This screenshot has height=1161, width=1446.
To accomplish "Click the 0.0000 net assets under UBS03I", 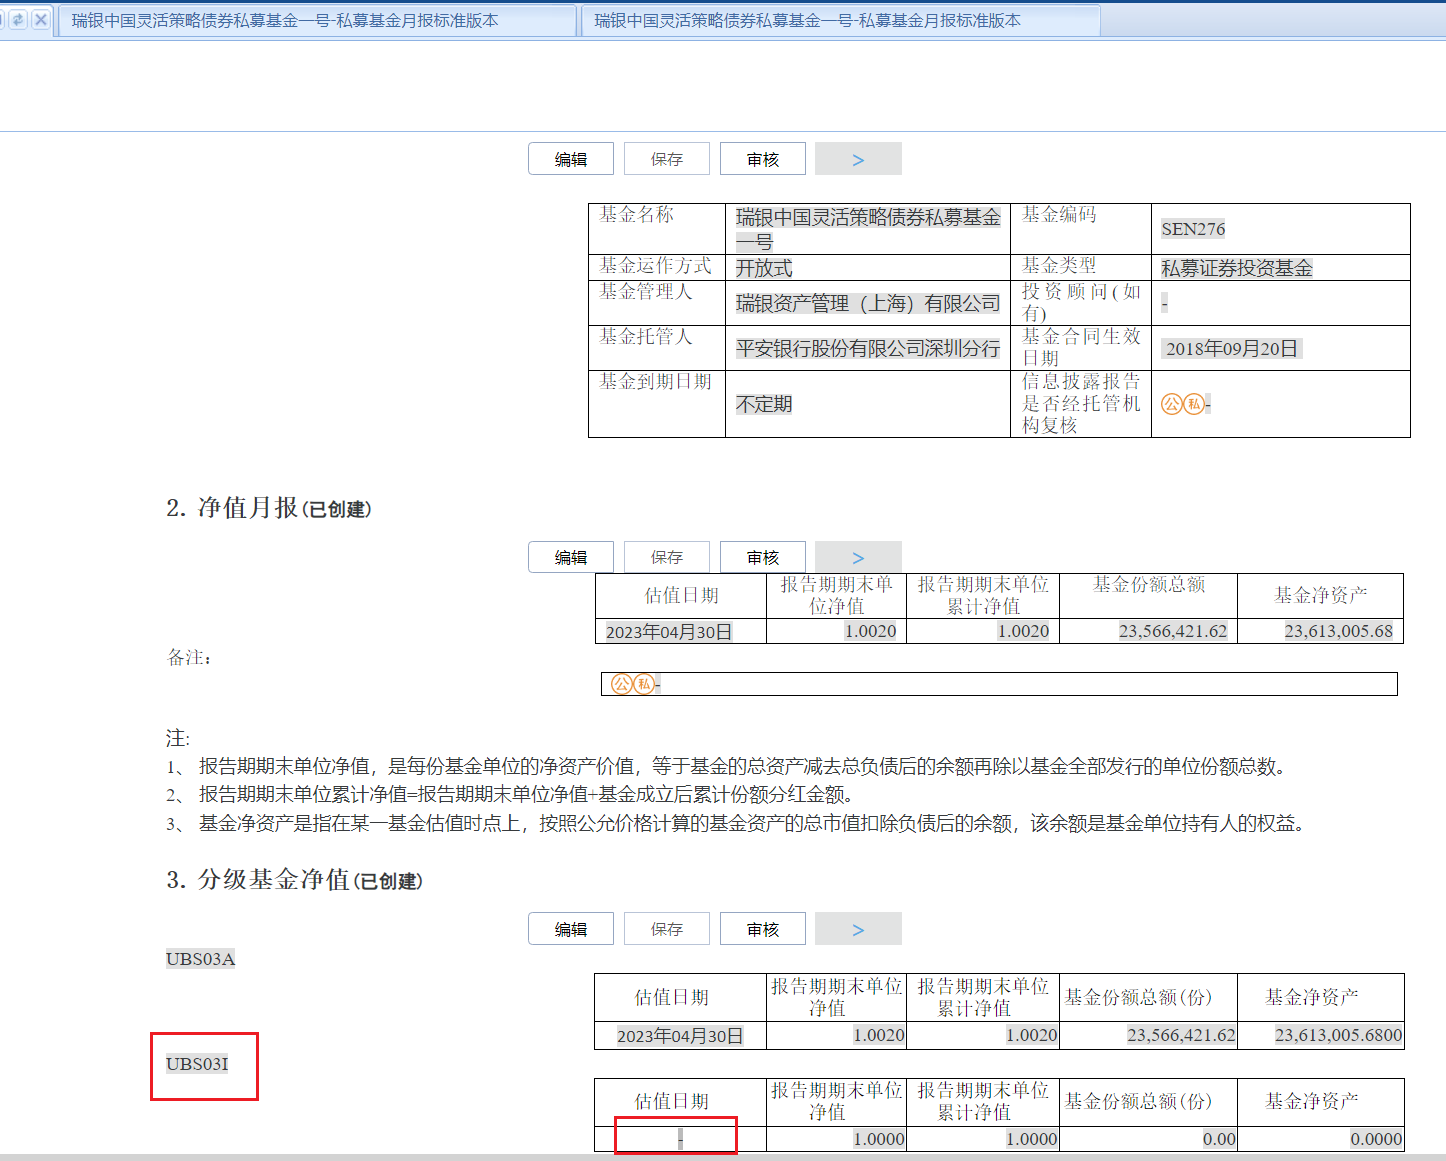I will [x=1376, y=1139].
